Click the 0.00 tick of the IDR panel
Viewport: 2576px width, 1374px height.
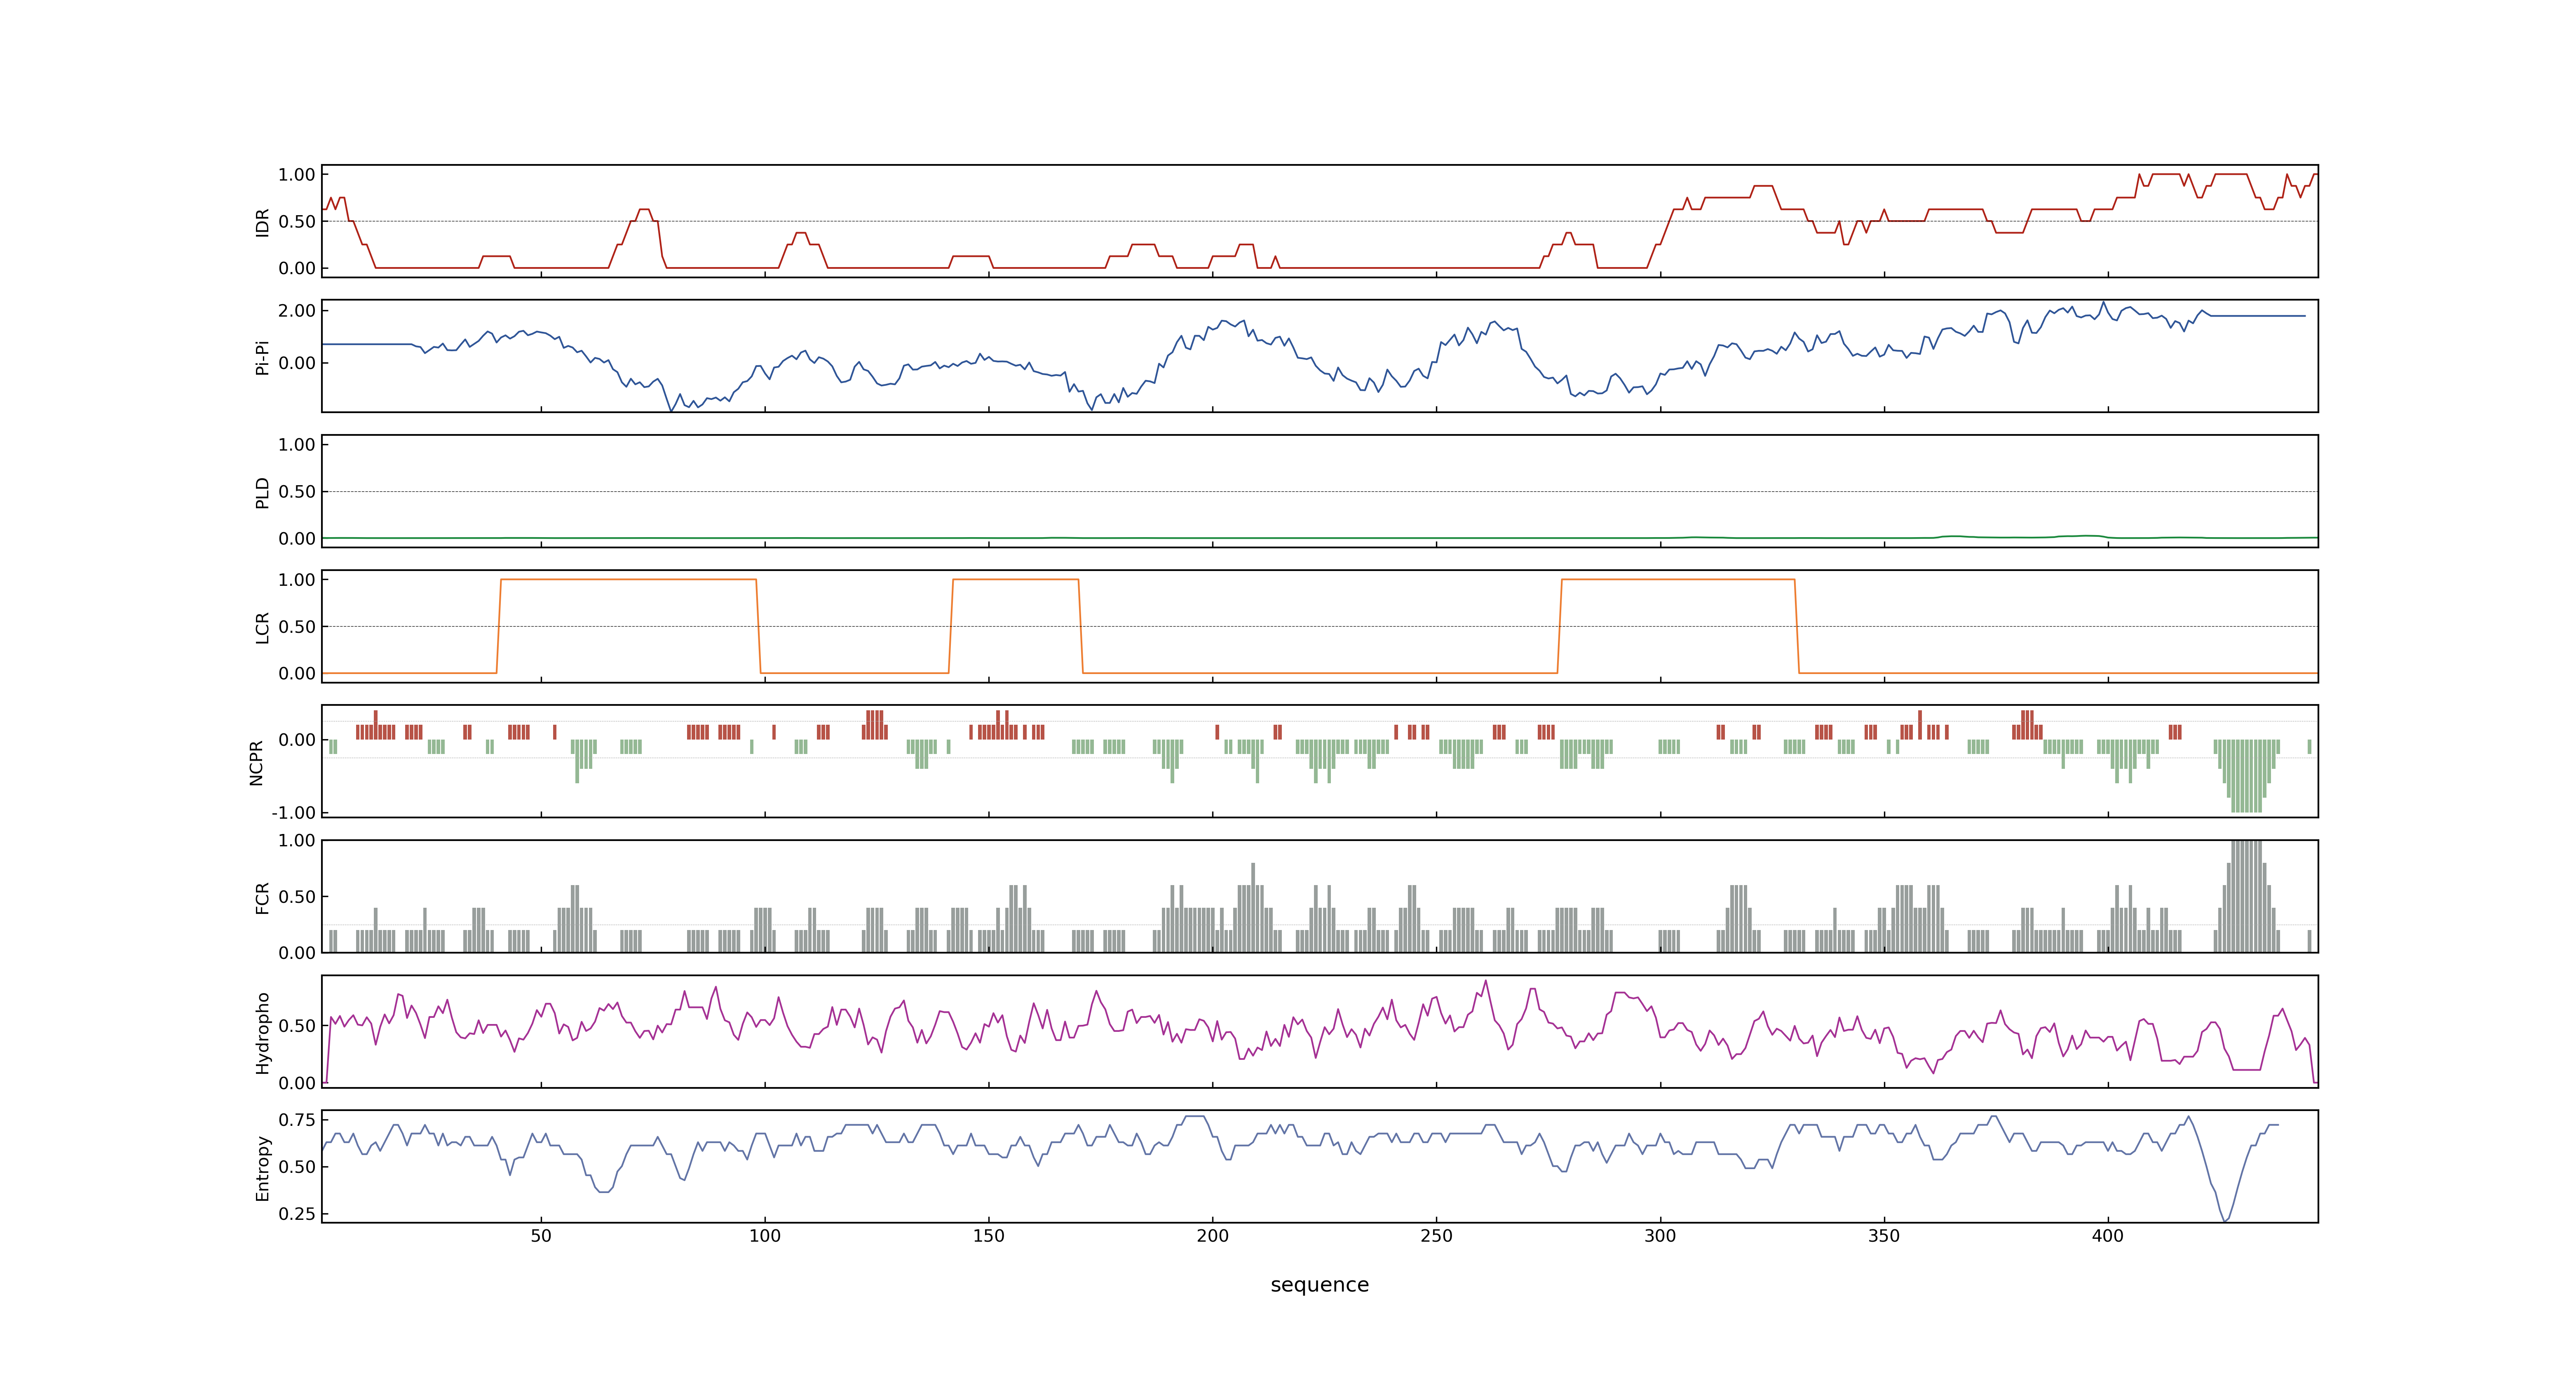(297, 268)
